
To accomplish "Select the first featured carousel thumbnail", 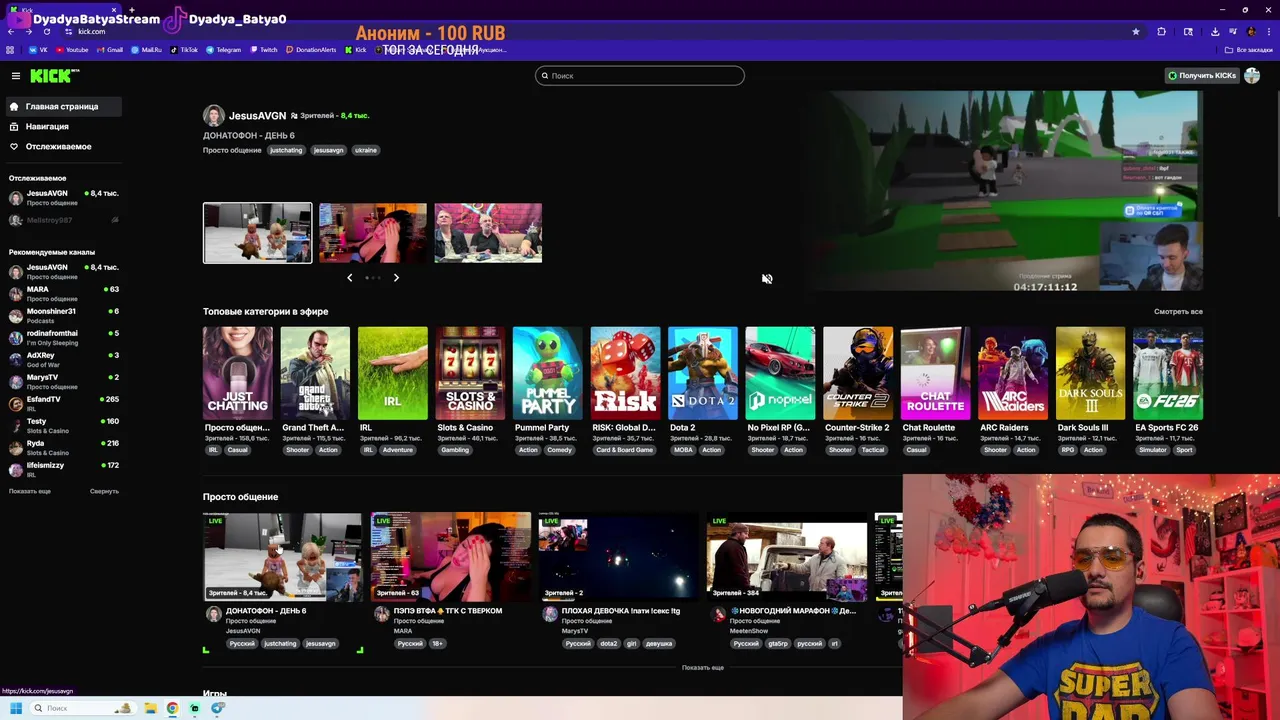I will point(257,233).
